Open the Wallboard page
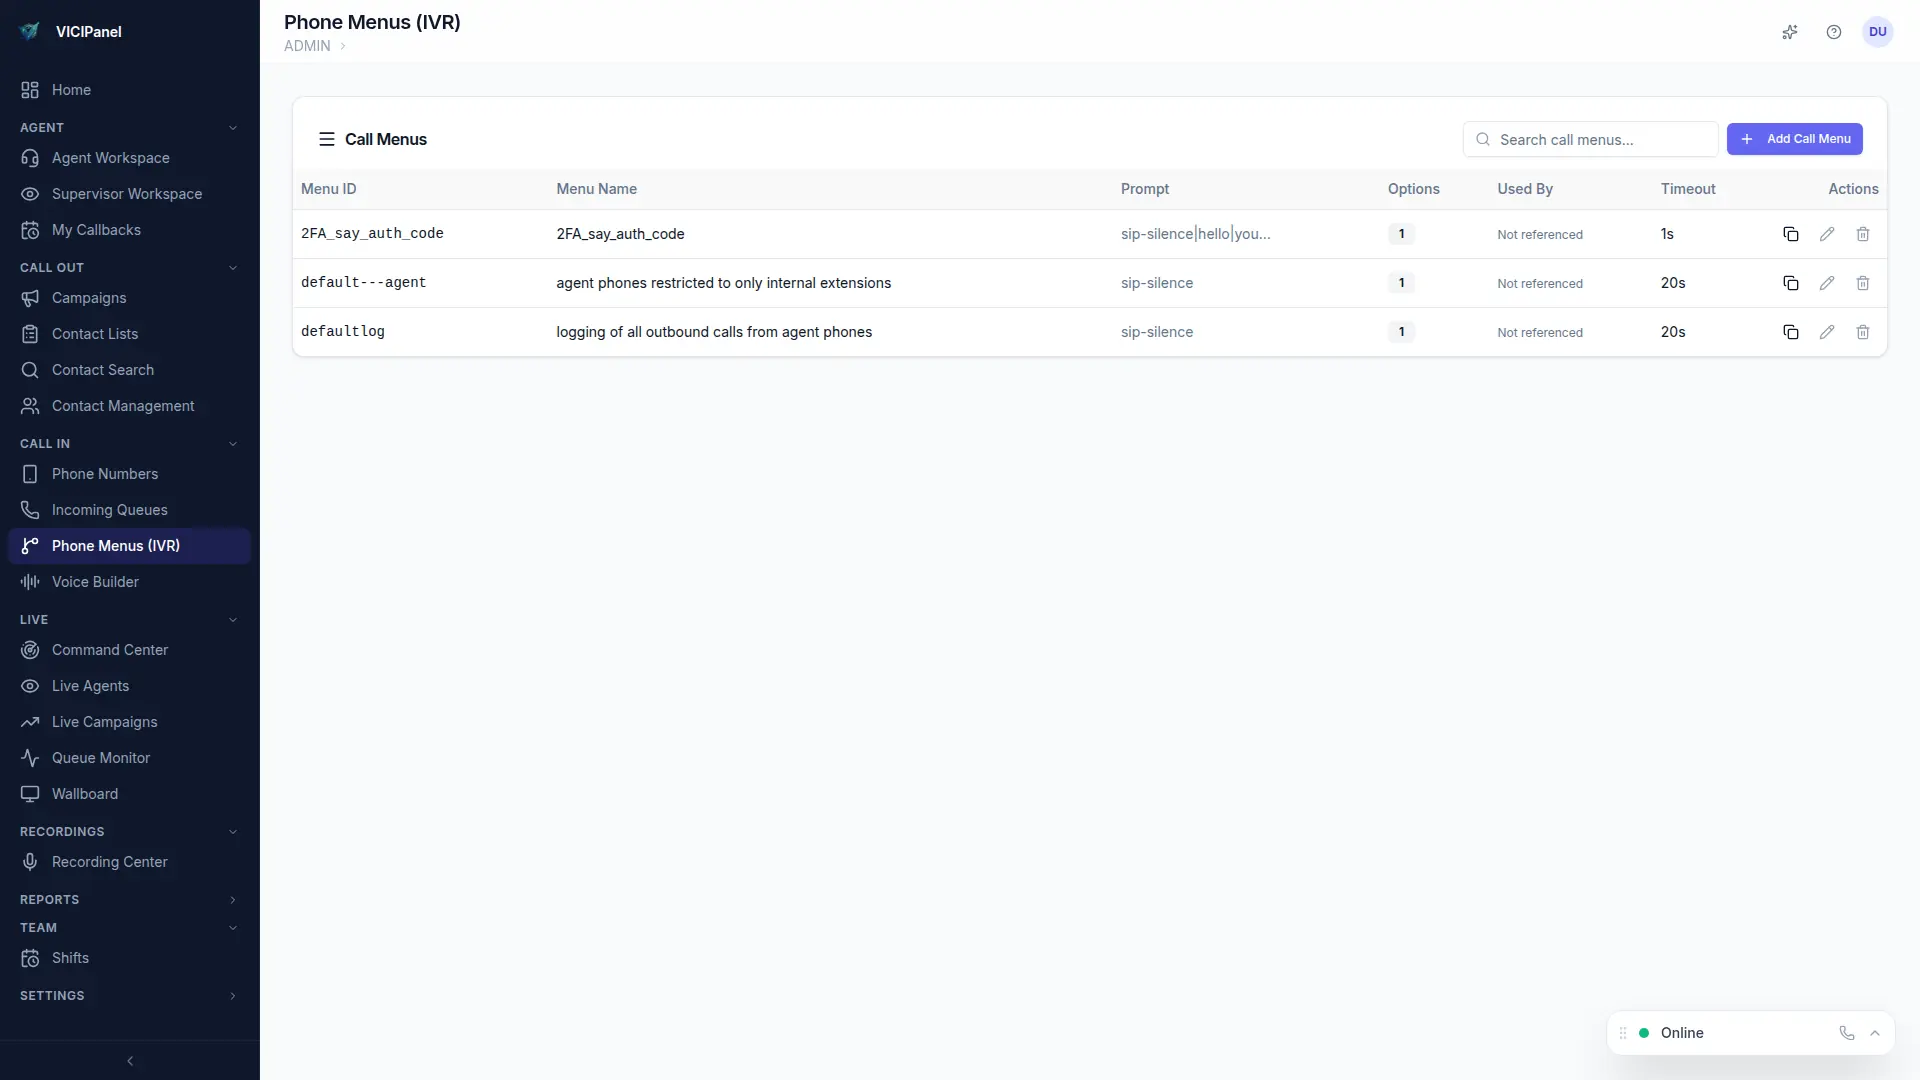 [84, 794]
